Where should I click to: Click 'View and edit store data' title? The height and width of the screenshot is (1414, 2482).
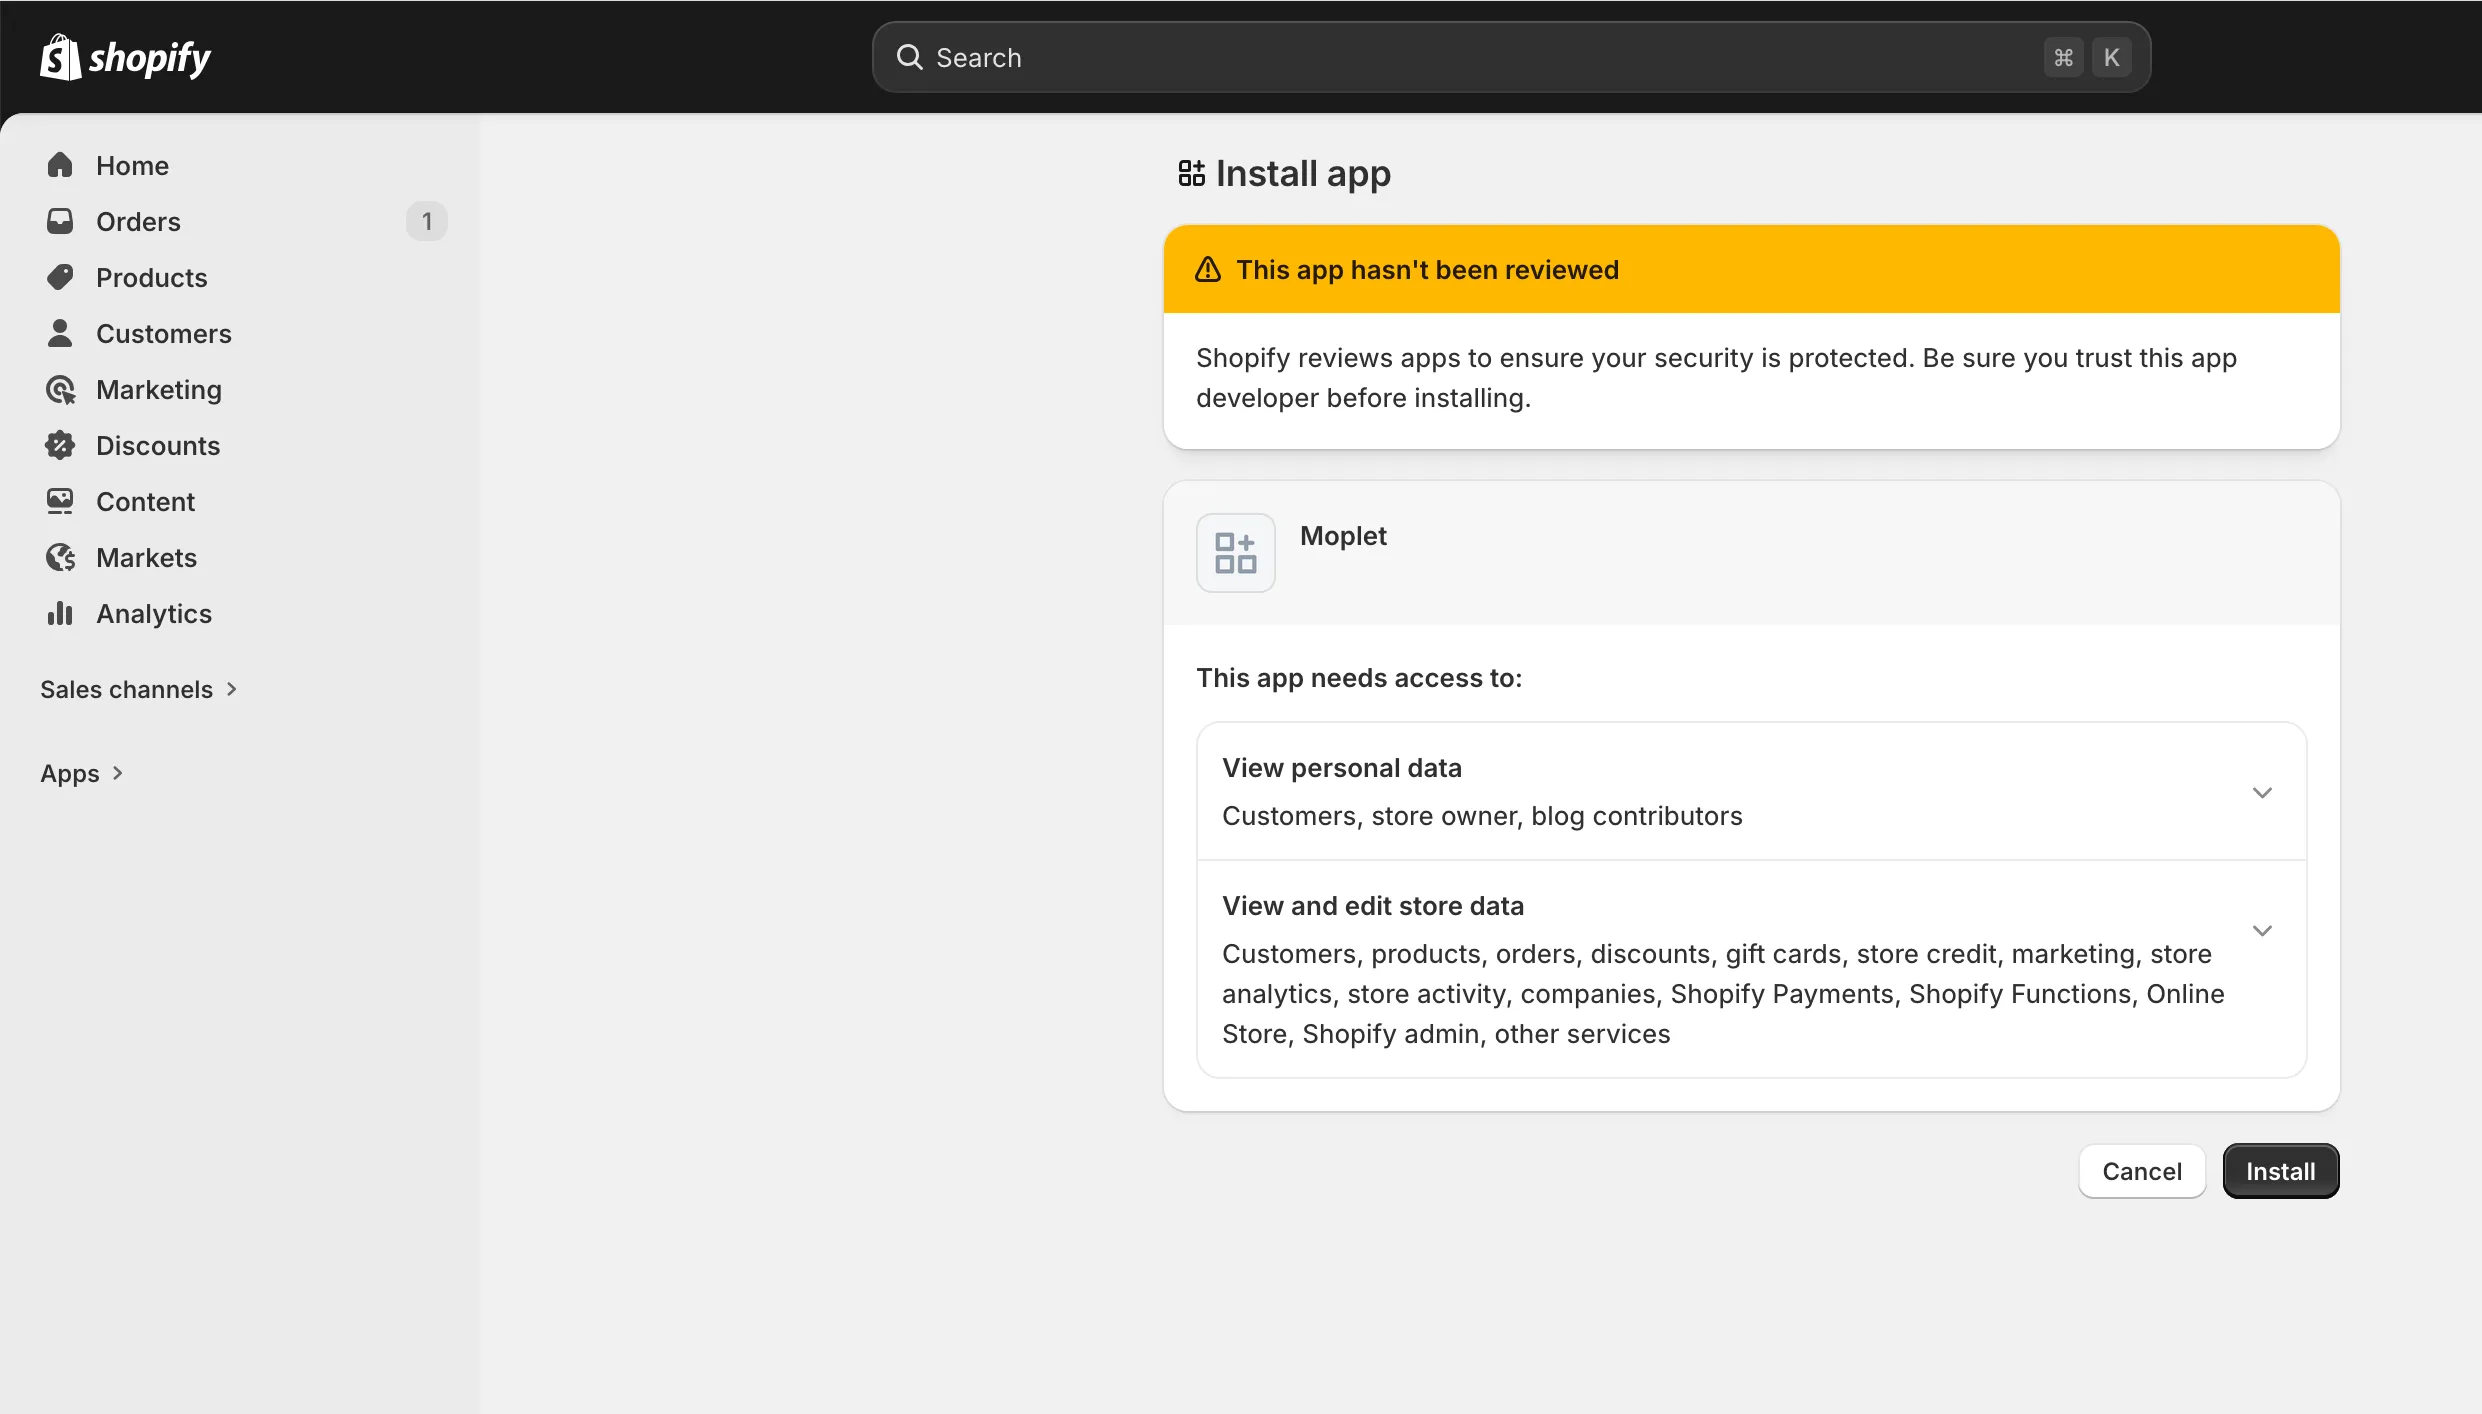1373,906
